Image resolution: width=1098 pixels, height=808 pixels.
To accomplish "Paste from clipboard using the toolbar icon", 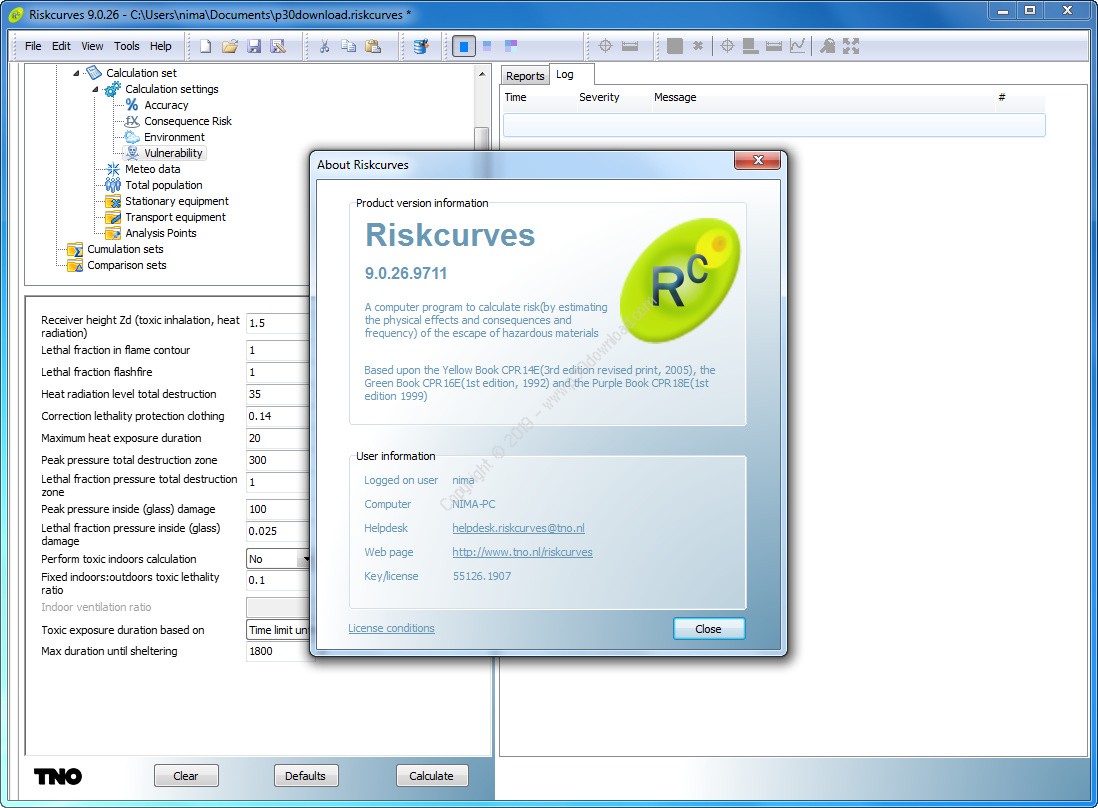I will 373,46.
